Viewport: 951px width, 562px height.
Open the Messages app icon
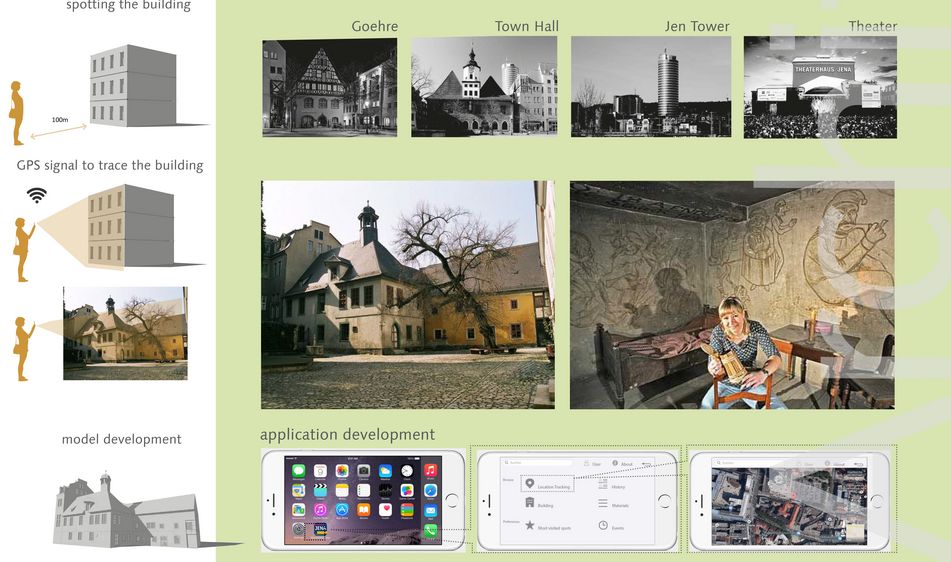point(298,470)
